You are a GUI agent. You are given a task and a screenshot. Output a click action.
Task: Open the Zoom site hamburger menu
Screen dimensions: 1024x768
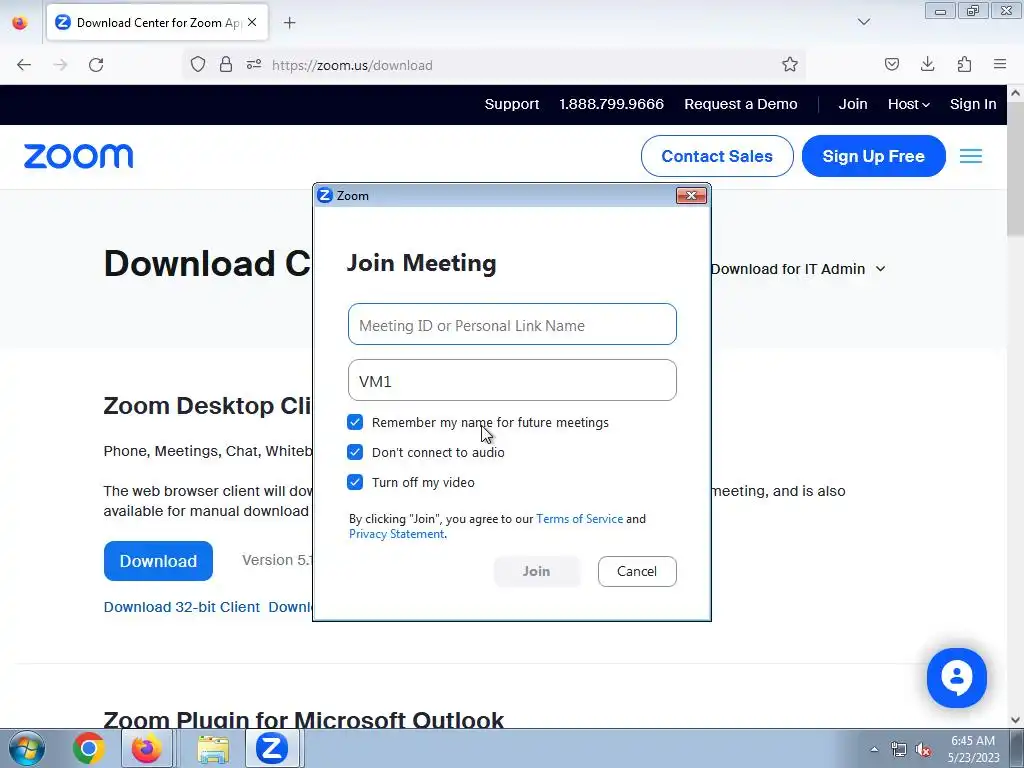point(970,156)
